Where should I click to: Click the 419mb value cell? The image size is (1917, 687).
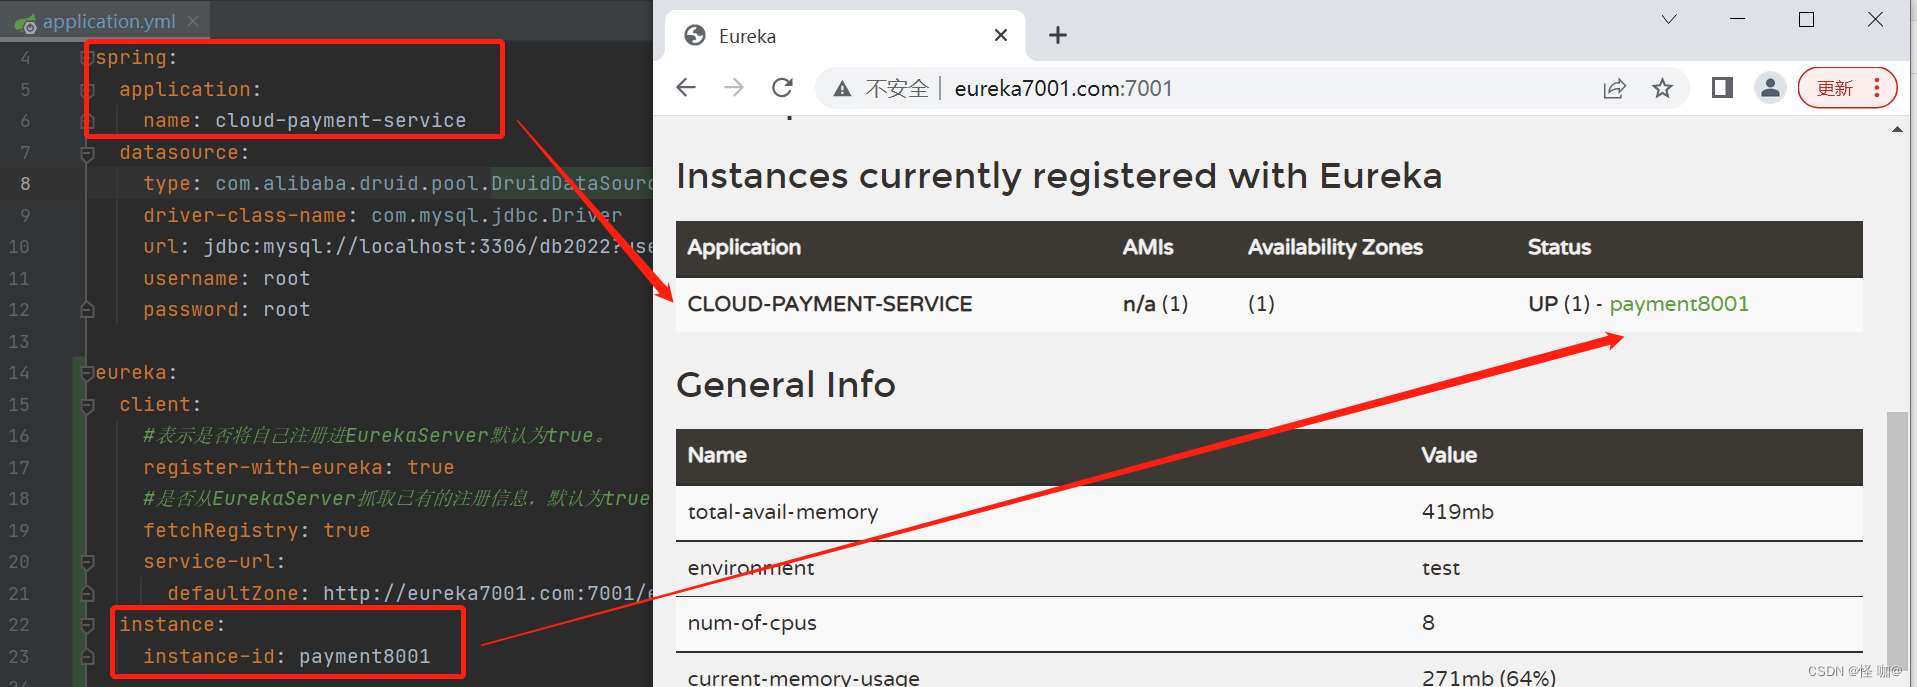click(1458, 512)
